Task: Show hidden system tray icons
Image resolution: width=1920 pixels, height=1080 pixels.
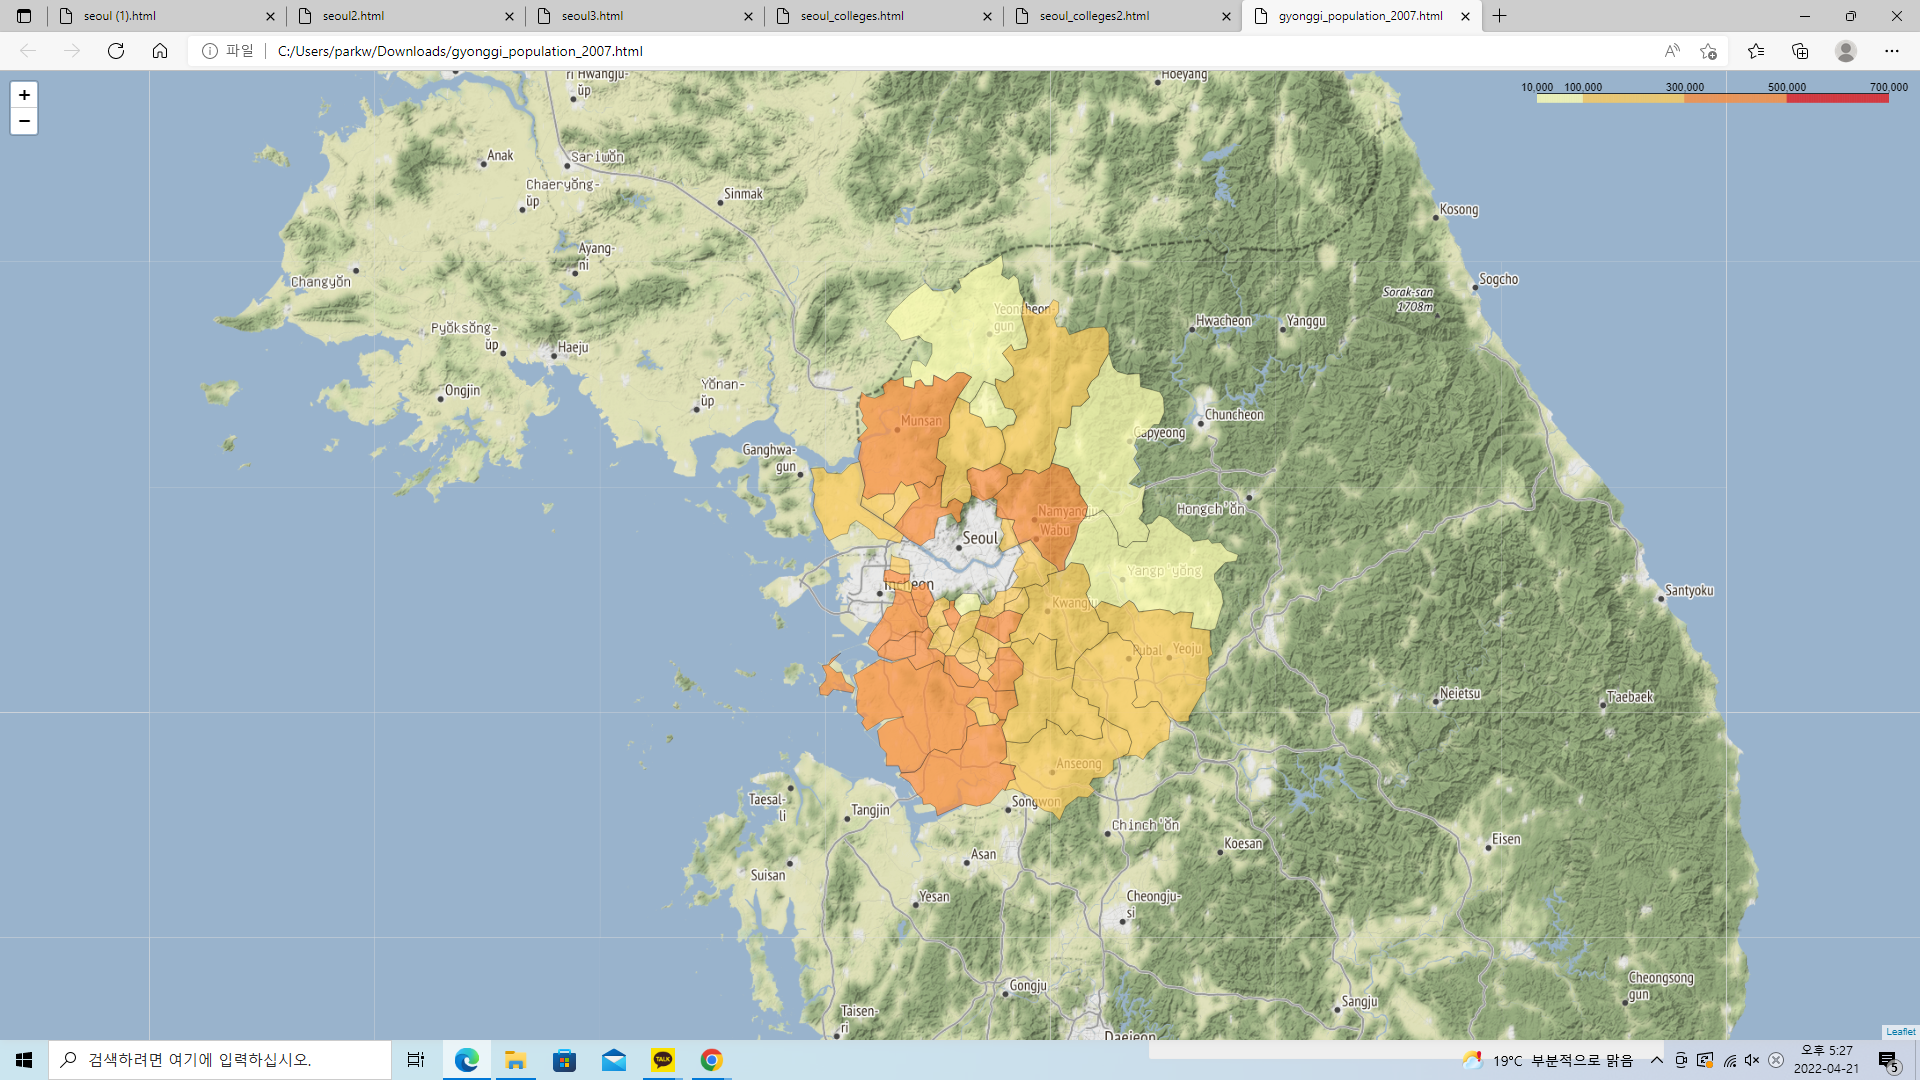Action: 1657,1060
